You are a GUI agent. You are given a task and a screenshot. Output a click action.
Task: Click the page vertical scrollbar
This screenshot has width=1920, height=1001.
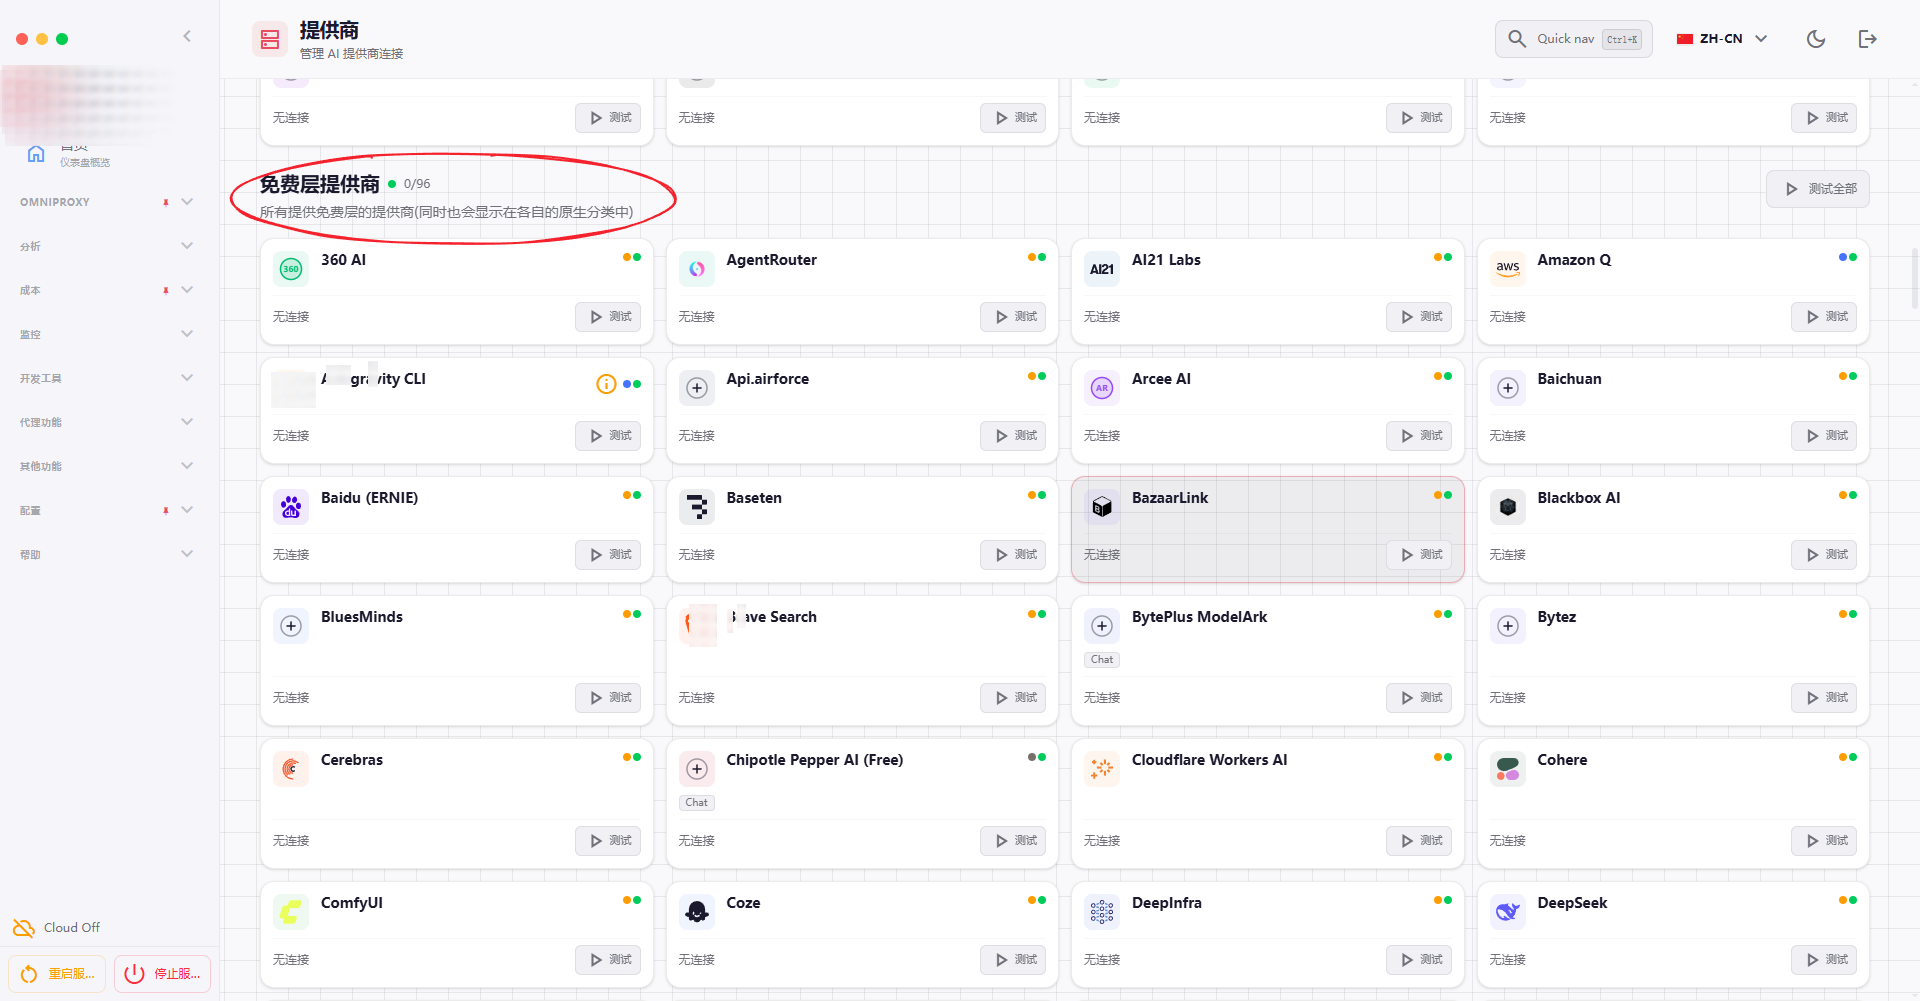pos(1914,280)
